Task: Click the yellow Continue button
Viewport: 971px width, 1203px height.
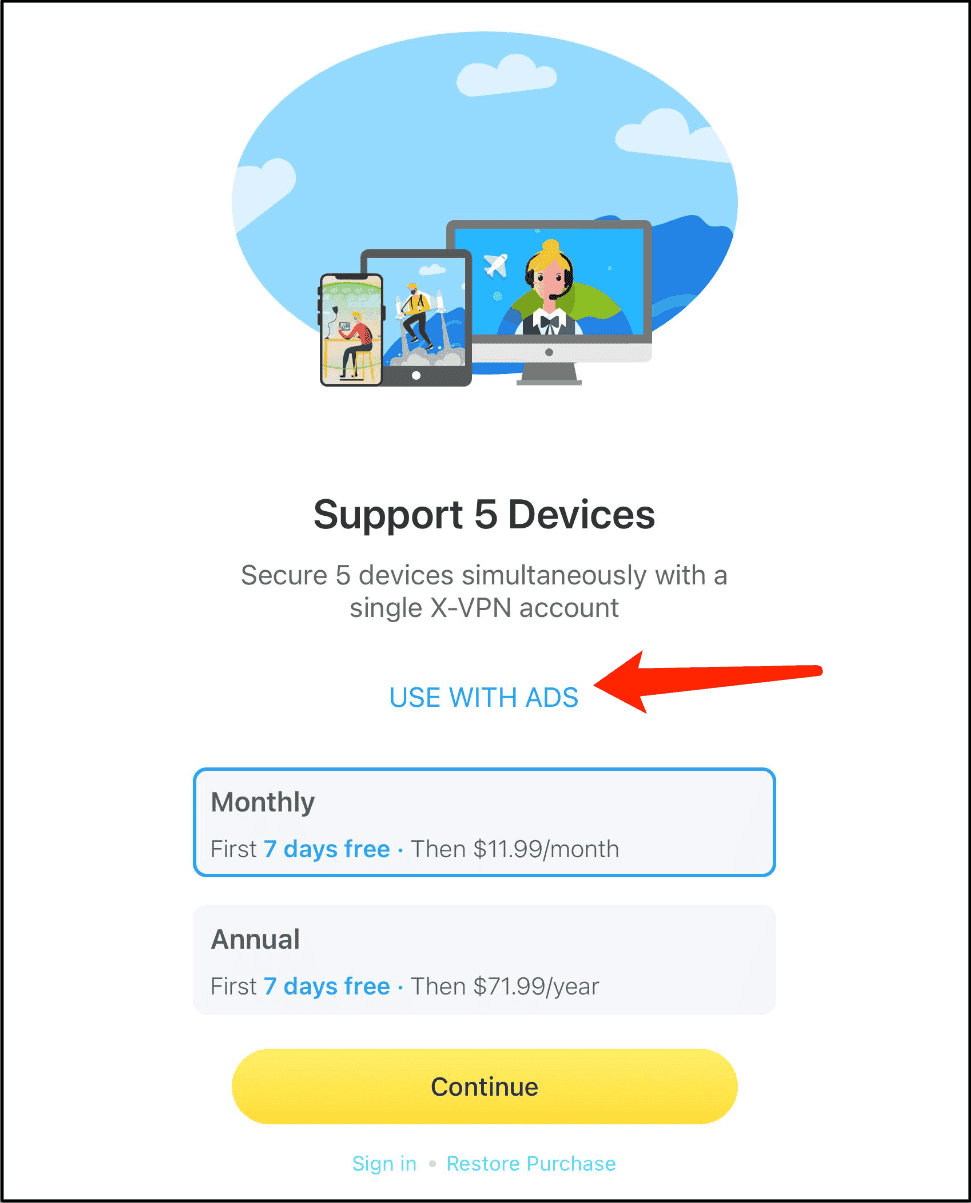Action: point(484,1087)
